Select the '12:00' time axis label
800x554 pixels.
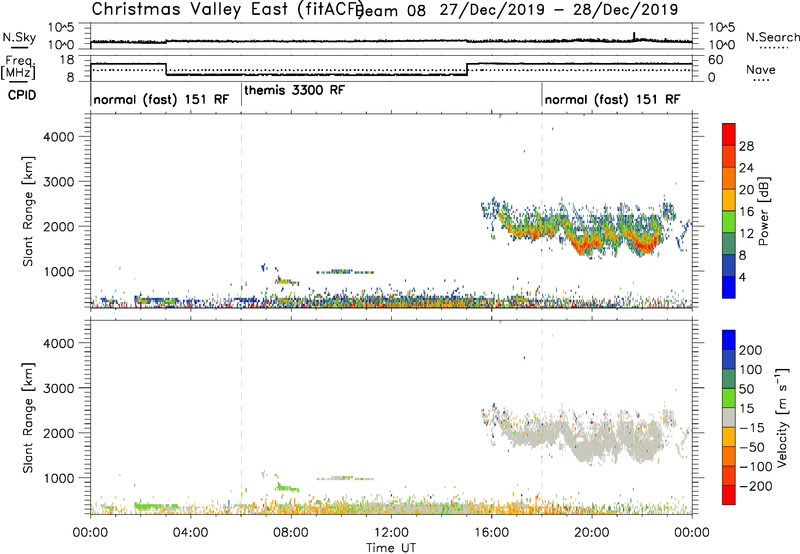391,533
